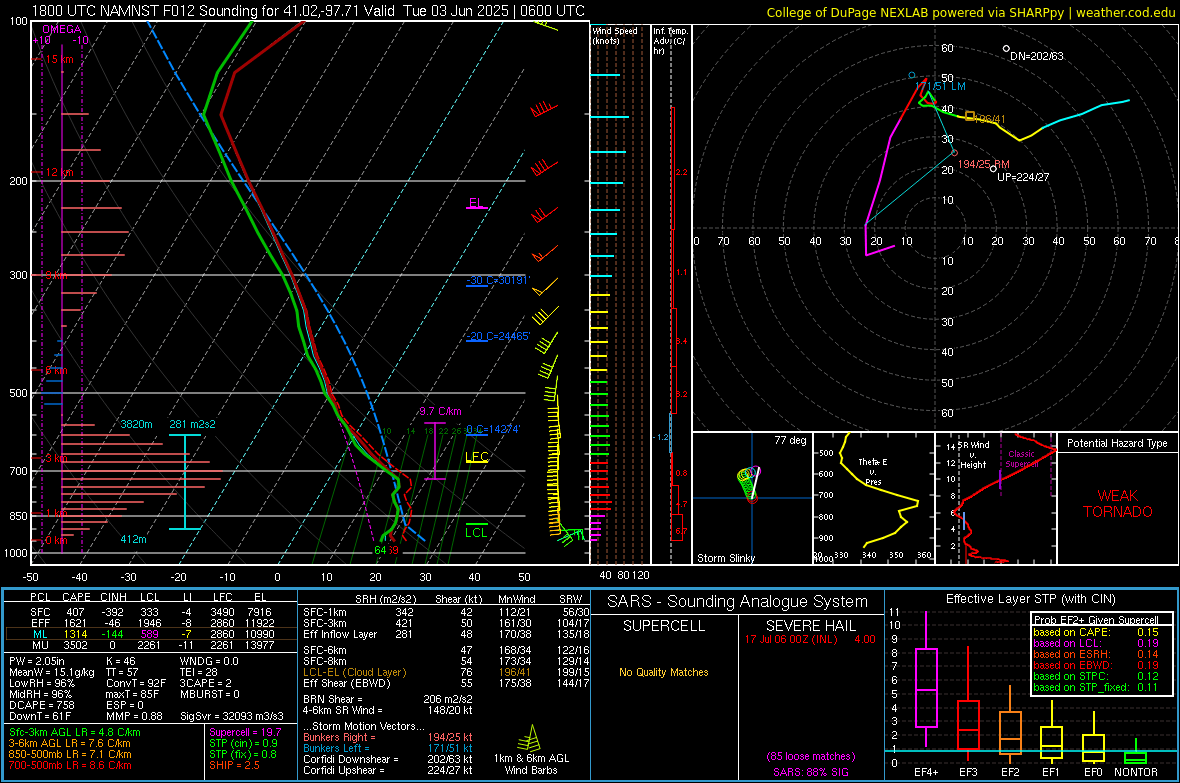Click the Effective Layer STP (with CIN) title

tap(1030, 599)
